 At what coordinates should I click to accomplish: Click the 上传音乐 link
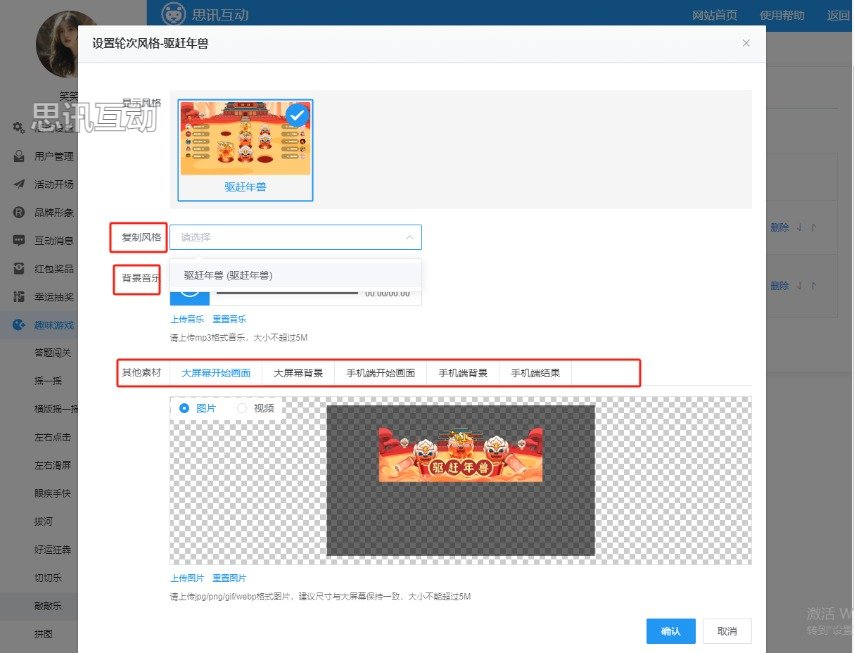187,319
